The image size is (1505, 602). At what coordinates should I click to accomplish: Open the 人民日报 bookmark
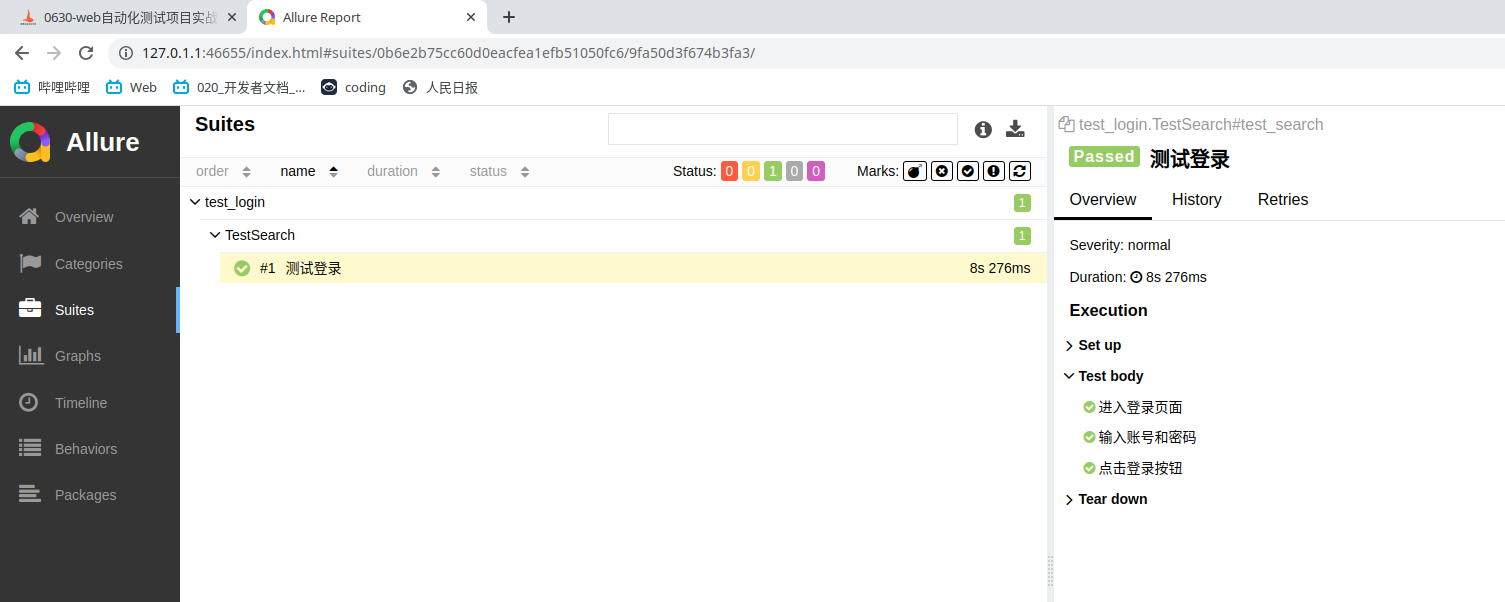click(440, 87)
